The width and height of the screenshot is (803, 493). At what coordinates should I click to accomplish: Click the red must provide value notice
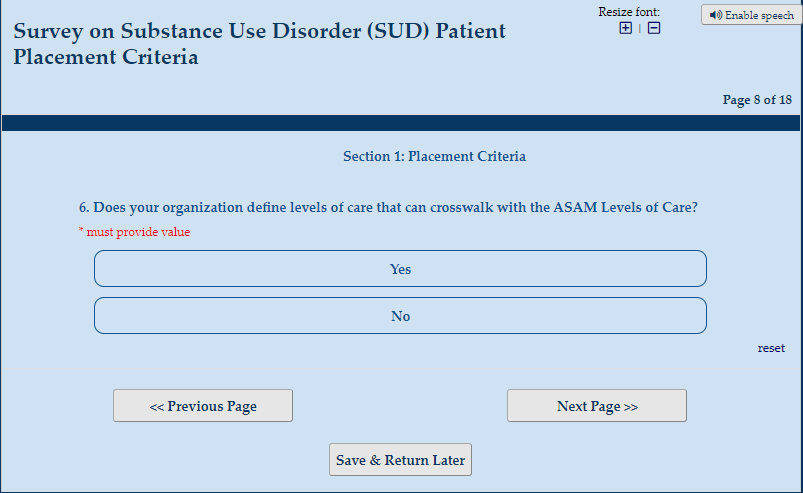tap(134, 232)
